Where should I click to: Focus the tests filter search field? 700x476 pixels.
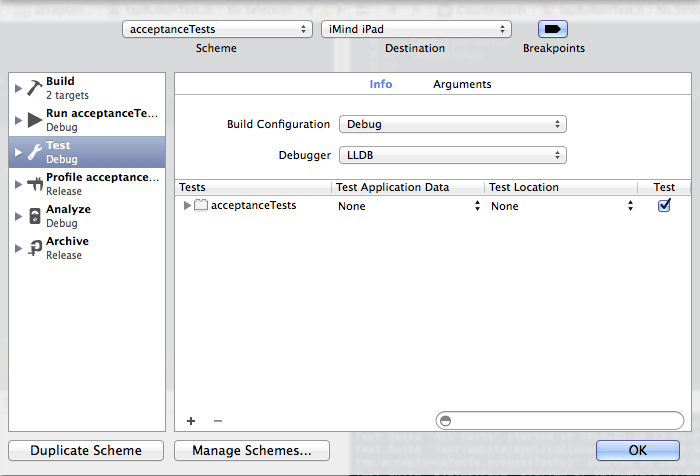pos(560,421)
